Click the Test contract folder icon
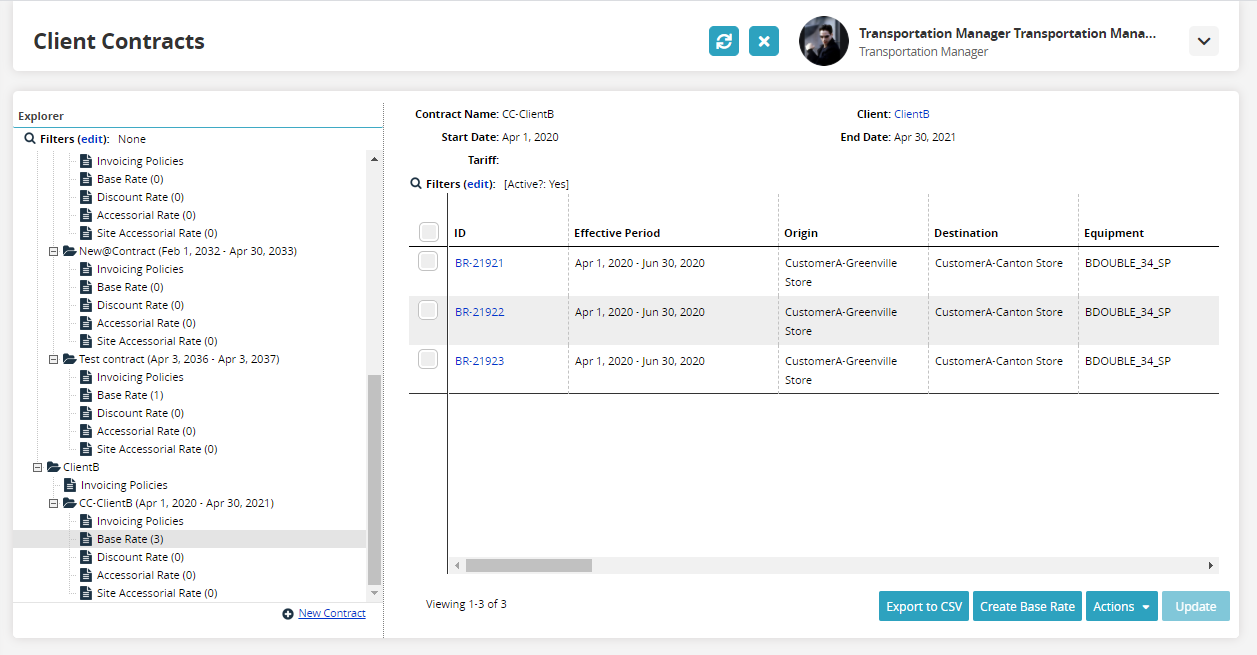Screen dimensions: 1257x655 pos(69,359)
